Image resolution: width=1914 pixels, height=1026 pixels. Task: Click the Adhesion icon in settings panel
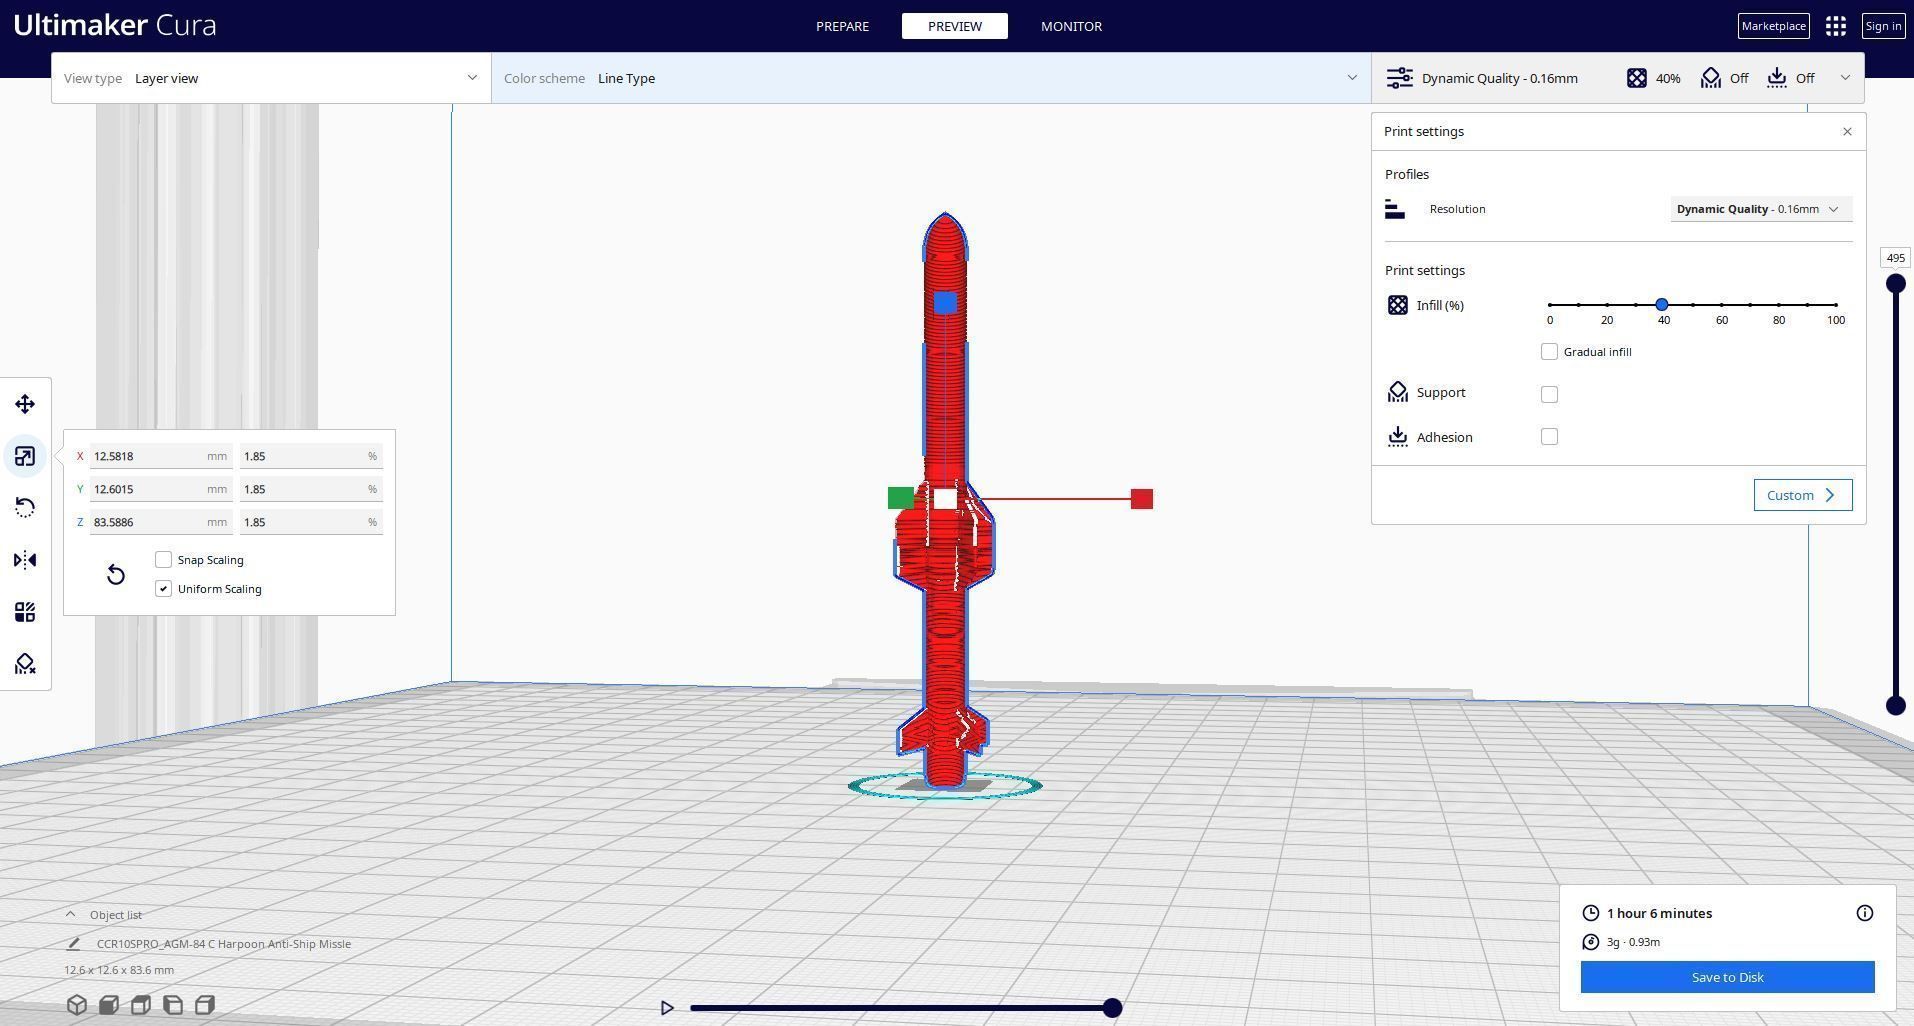[1398, 437]
